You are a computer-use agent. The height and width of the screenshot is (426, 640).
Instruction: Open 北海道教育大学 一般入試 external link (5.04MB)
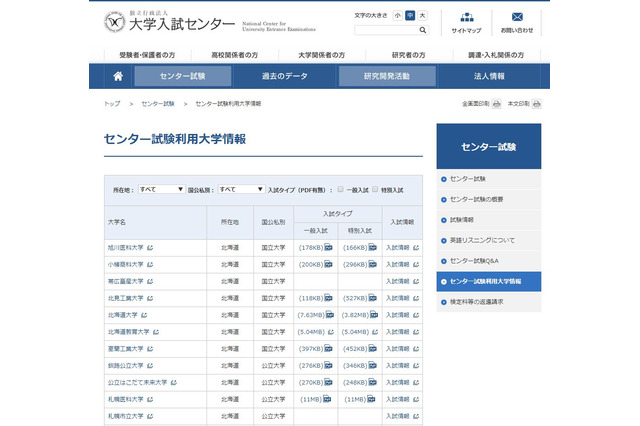(316, 332)
